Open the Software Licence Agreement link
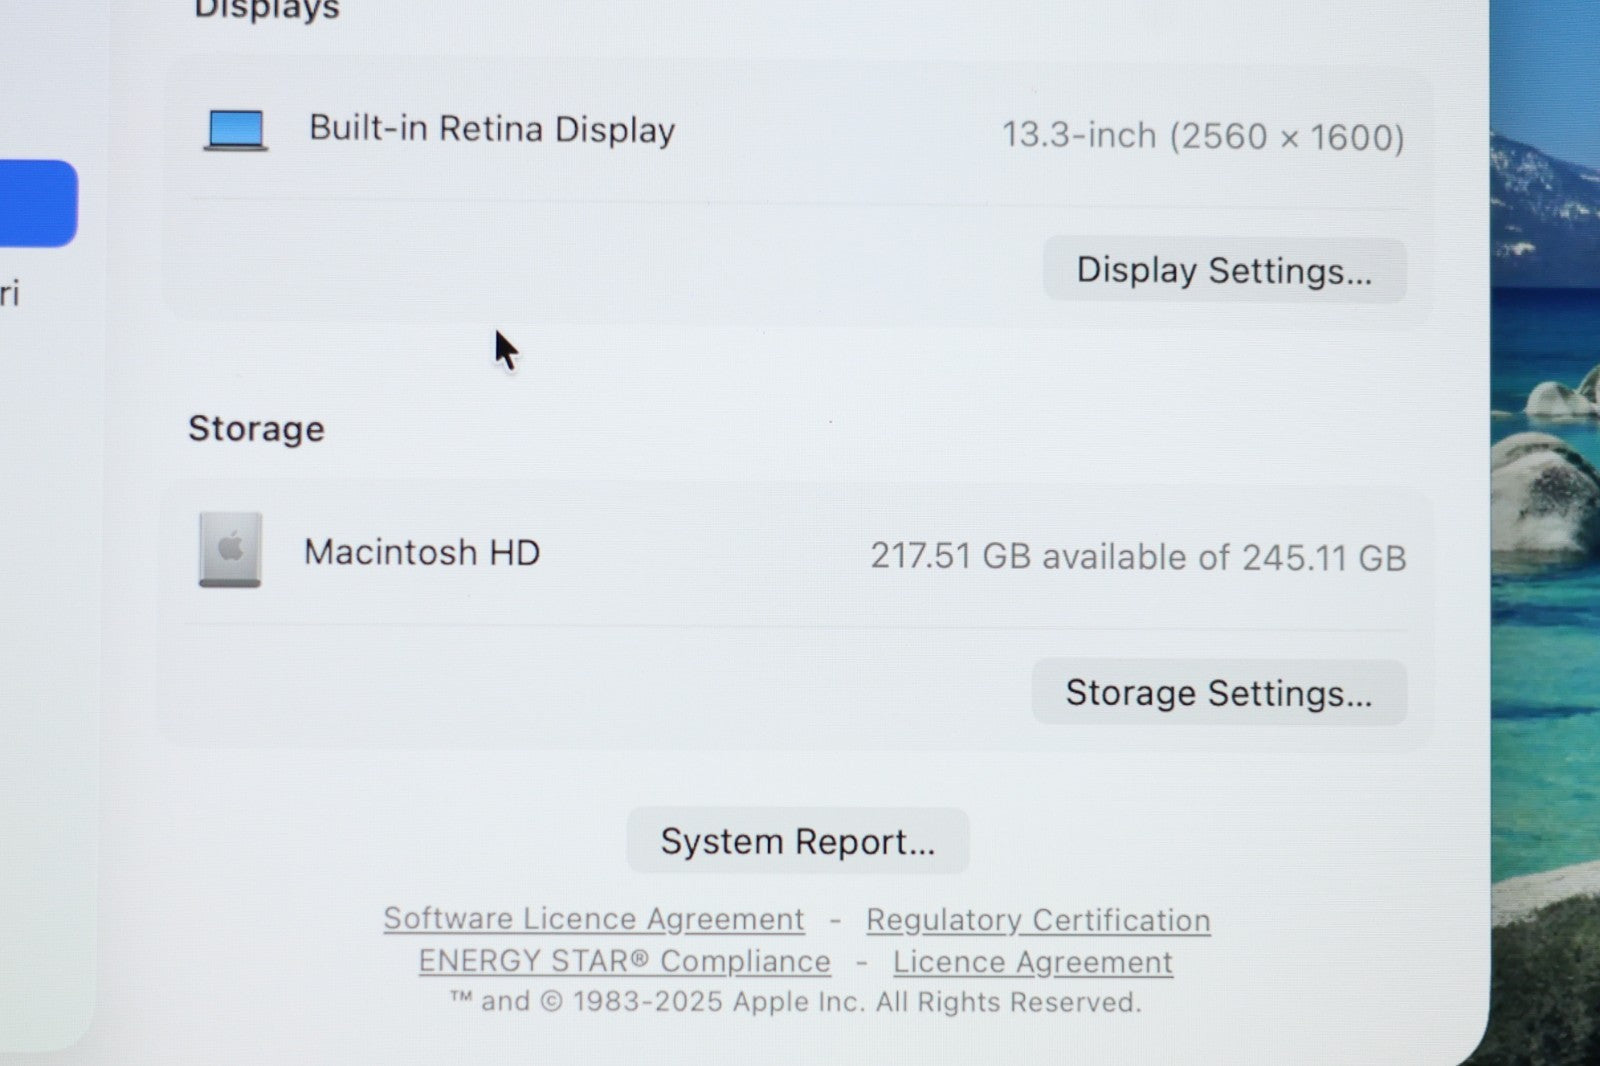Screen dimensions: 1600x1066 point(593,918)
